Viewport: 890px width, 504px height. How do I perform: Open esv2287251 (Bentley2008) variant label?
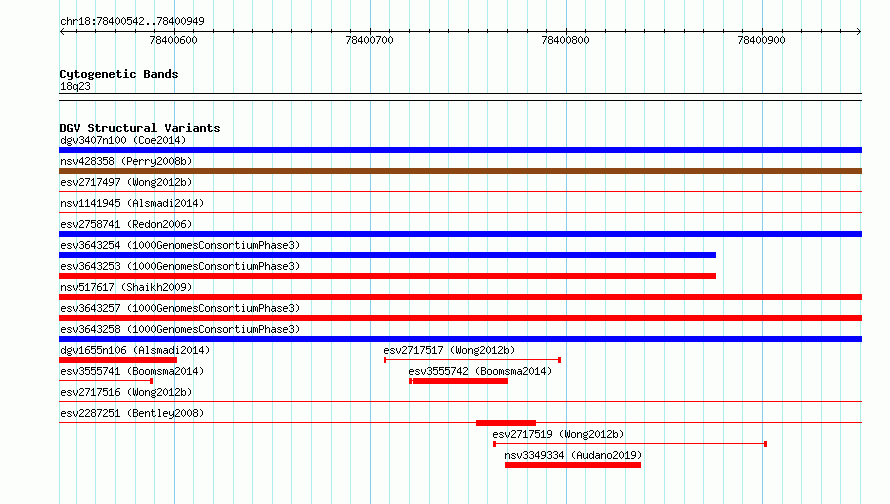(132, 413)
